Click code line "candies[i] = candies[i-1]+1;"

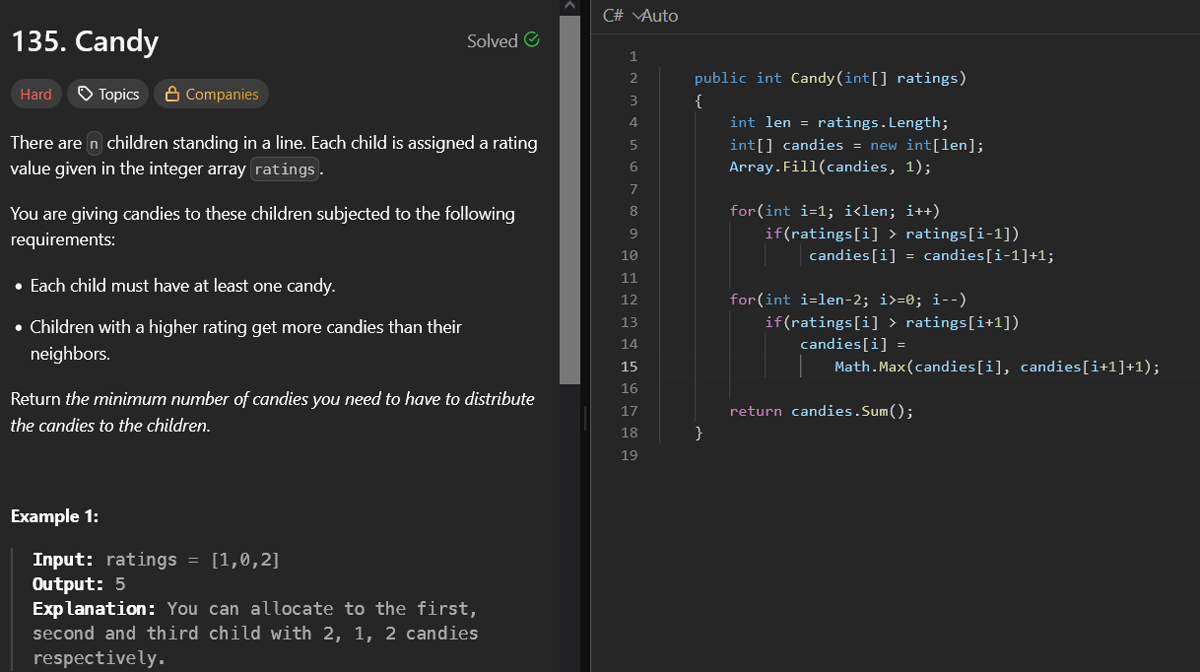pos(931,255)
